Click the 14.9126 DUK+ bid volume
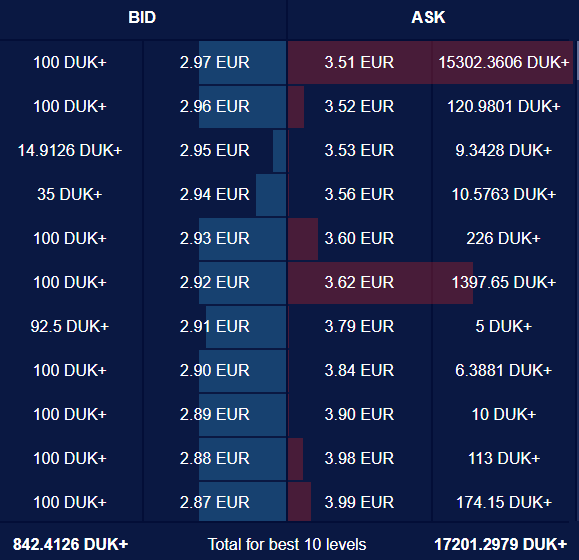The height and width of the screenshot is (560, 579). coord(70,150)
